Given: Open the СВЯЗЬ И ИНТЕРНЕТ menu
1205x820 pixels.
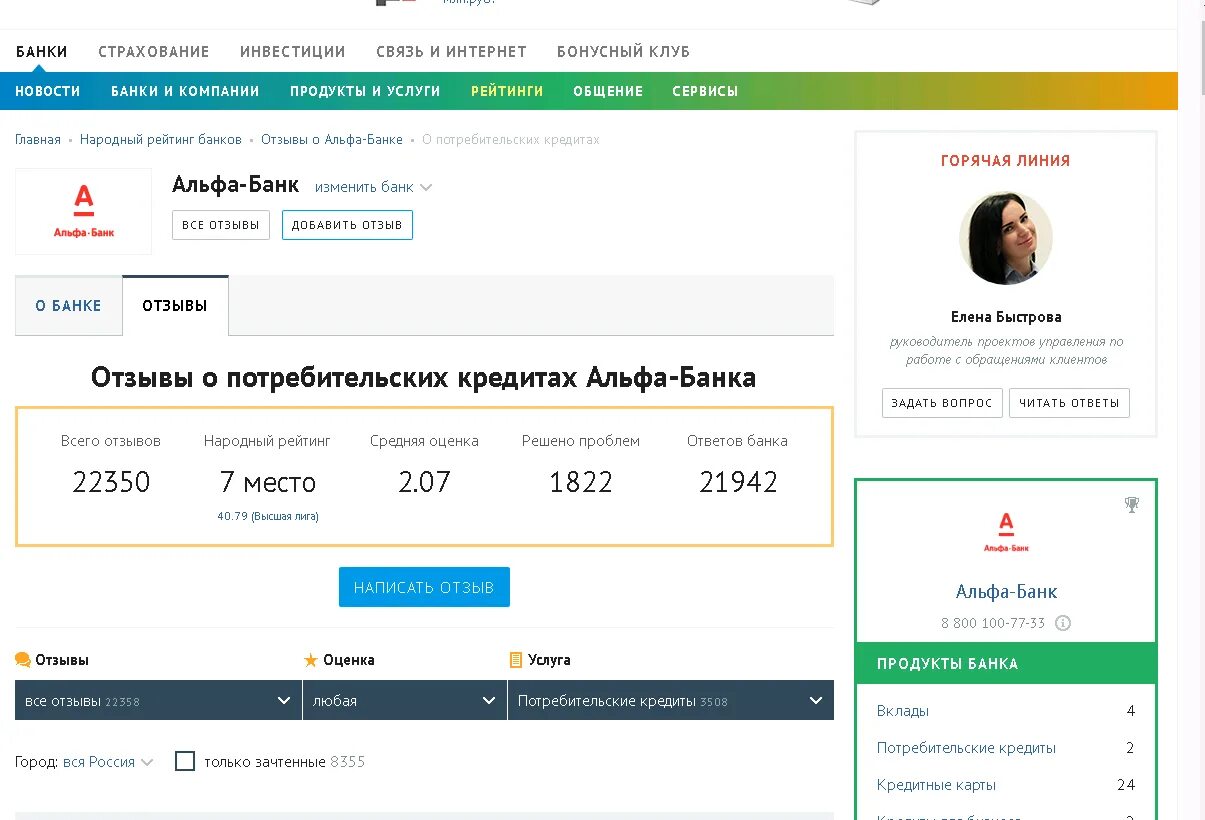Looking at the screenshot, I should [451, 52].
